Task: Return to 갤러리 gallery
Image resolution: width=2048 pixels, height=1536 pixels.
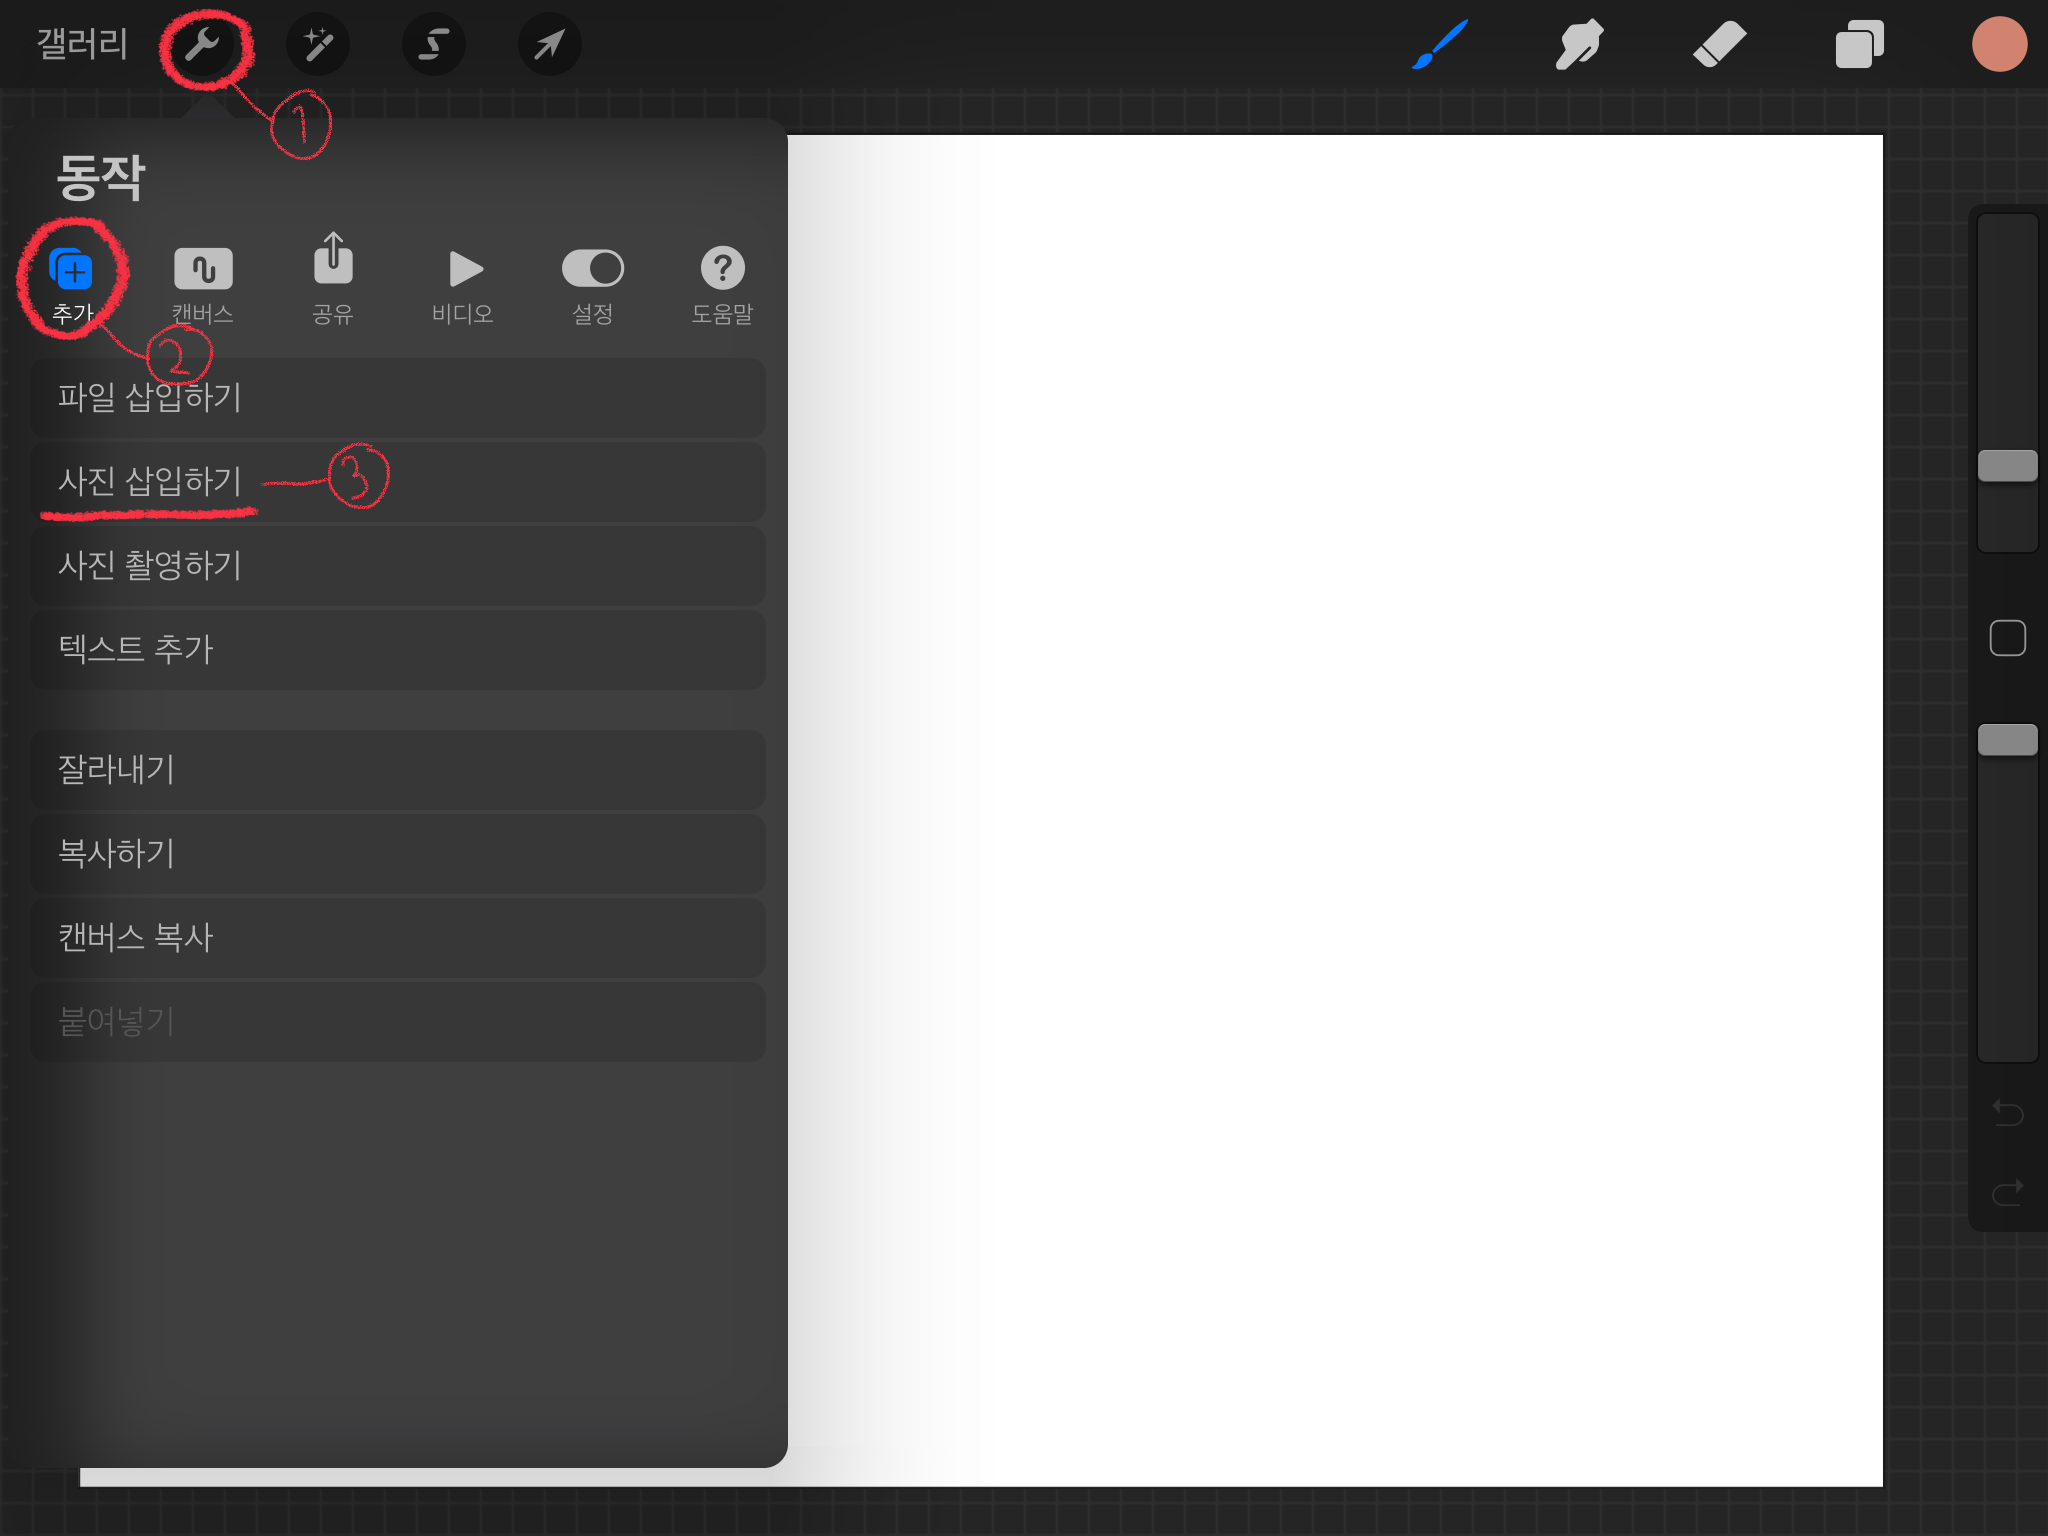Action: [82, 45]
